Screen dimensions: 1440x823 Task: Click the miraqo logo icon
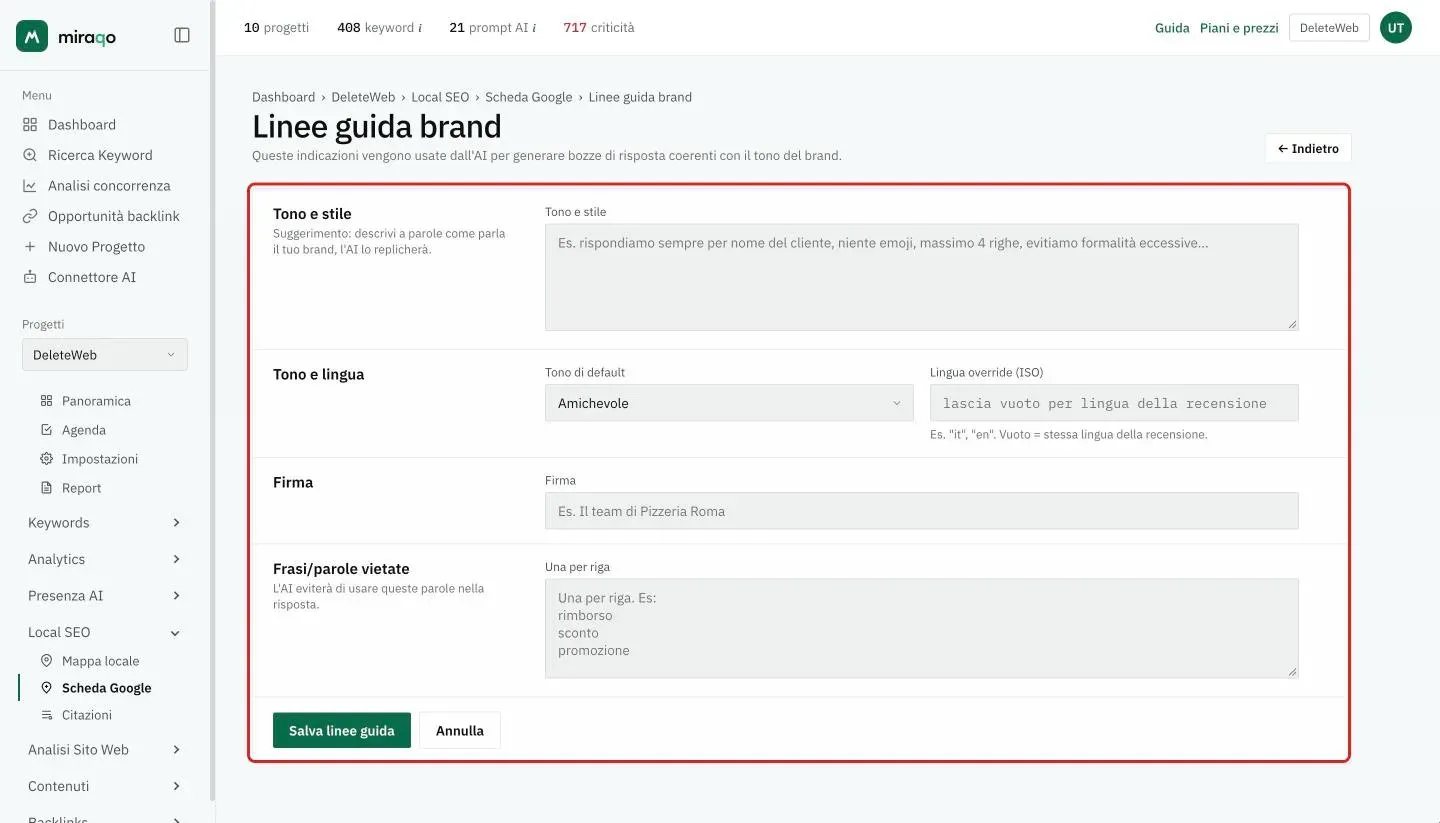(32, 36)
